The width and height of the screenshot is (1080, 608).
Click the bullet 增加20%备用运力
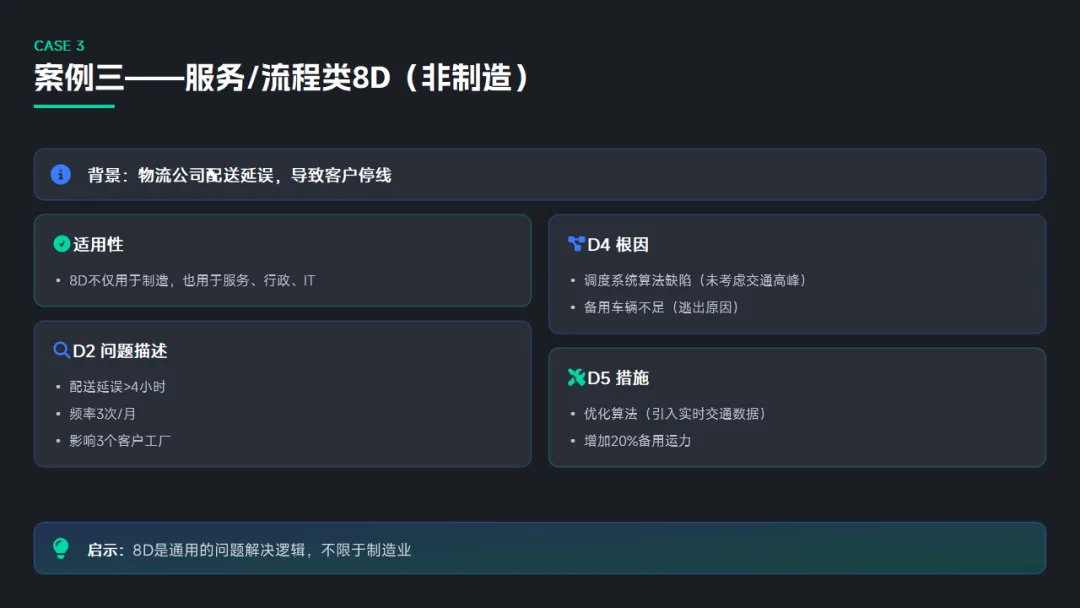637,440
